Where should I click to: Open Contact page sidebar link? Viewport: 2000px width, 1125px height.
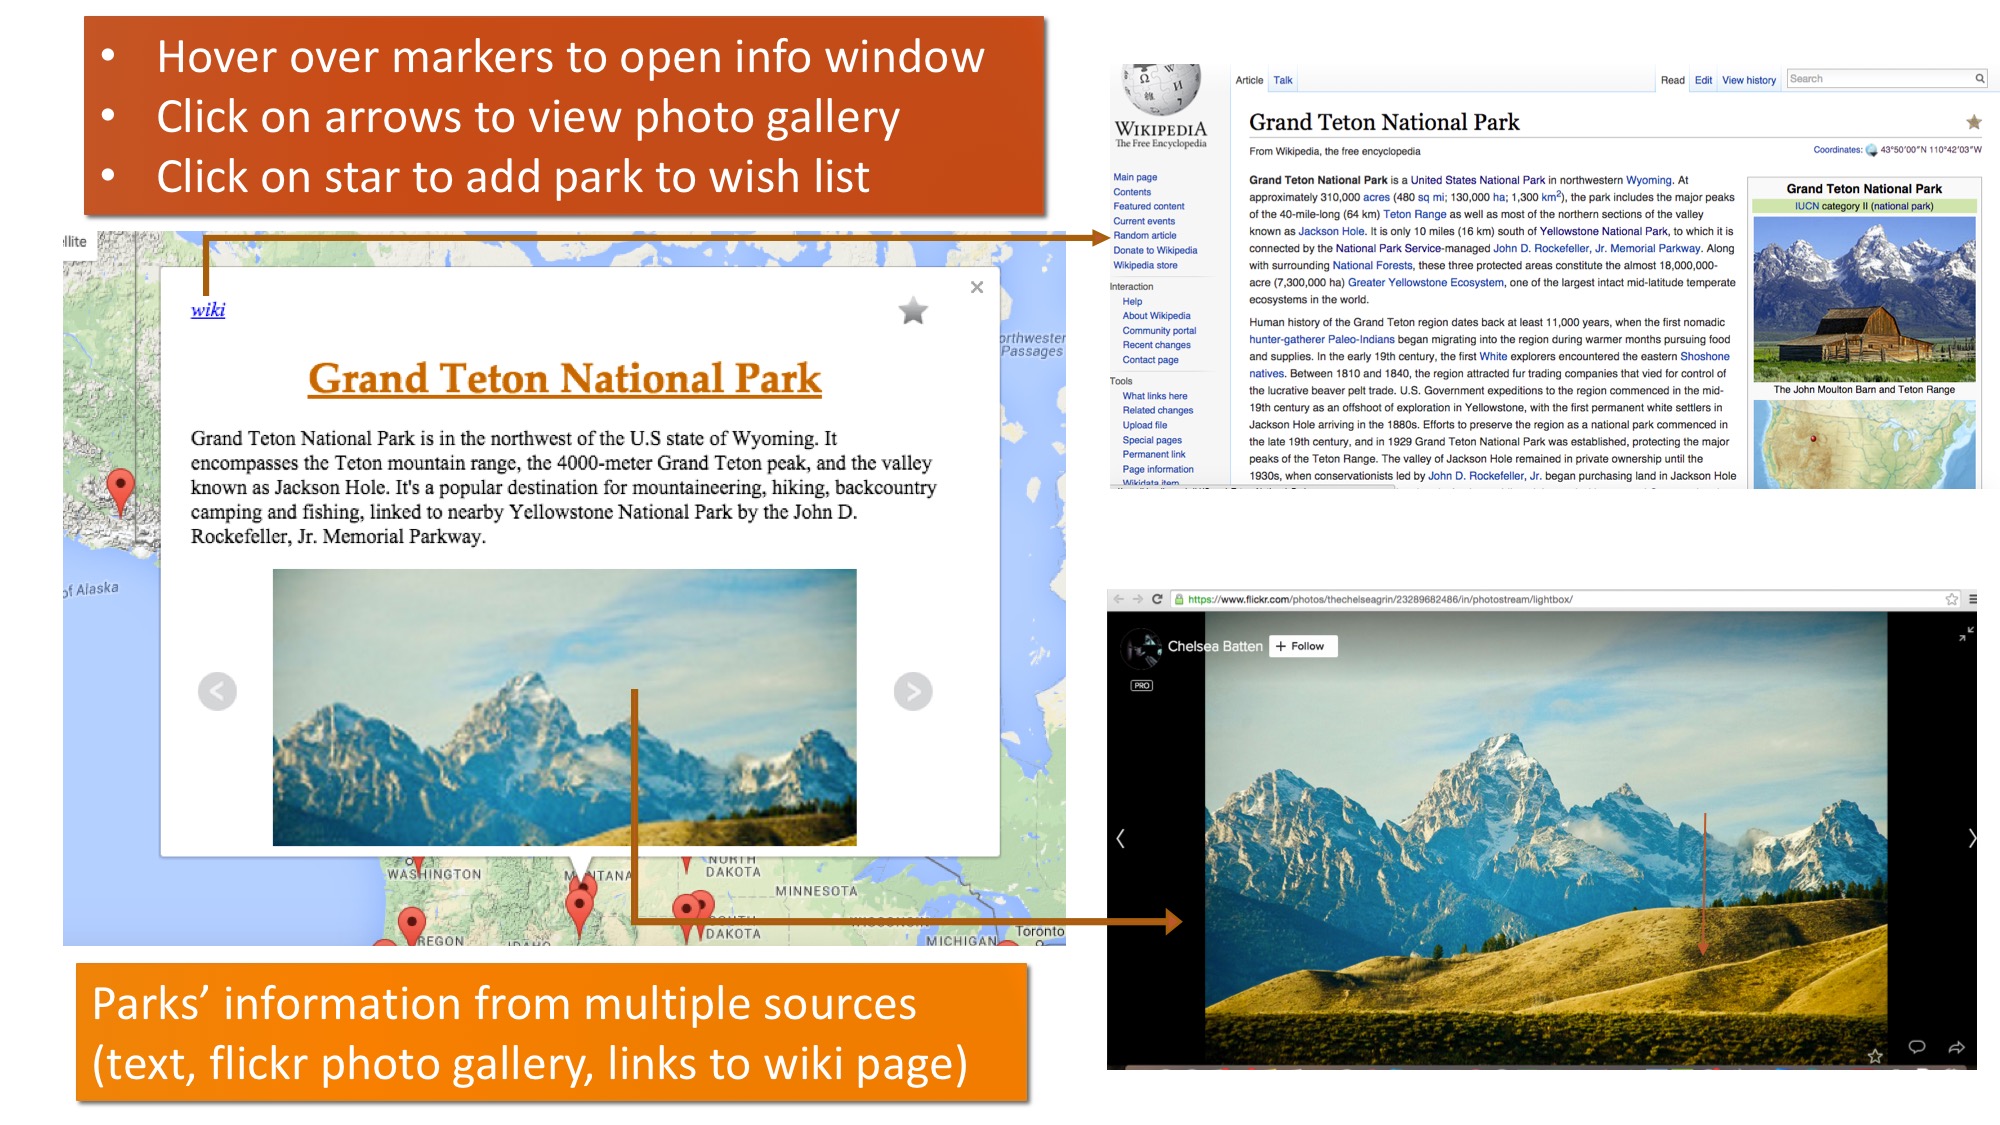point(1150,360)
